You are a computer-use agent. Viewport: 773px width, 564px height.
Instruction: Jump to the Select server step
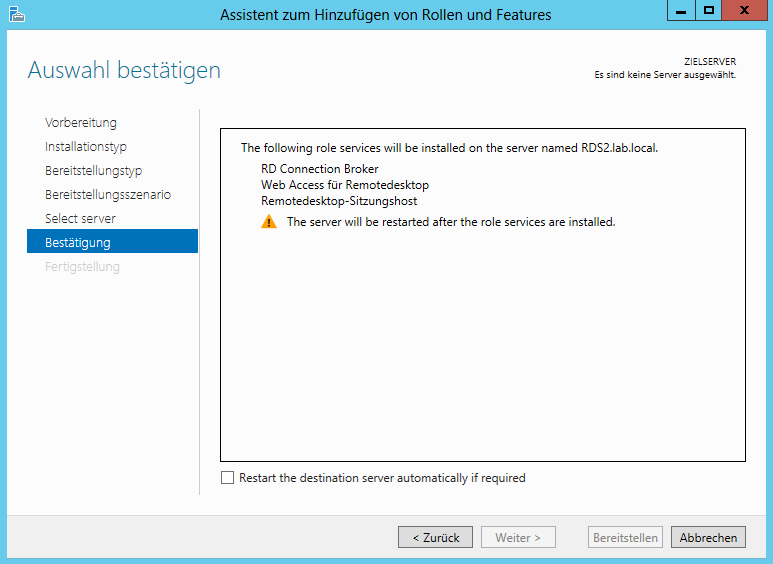tap(80, 219)
